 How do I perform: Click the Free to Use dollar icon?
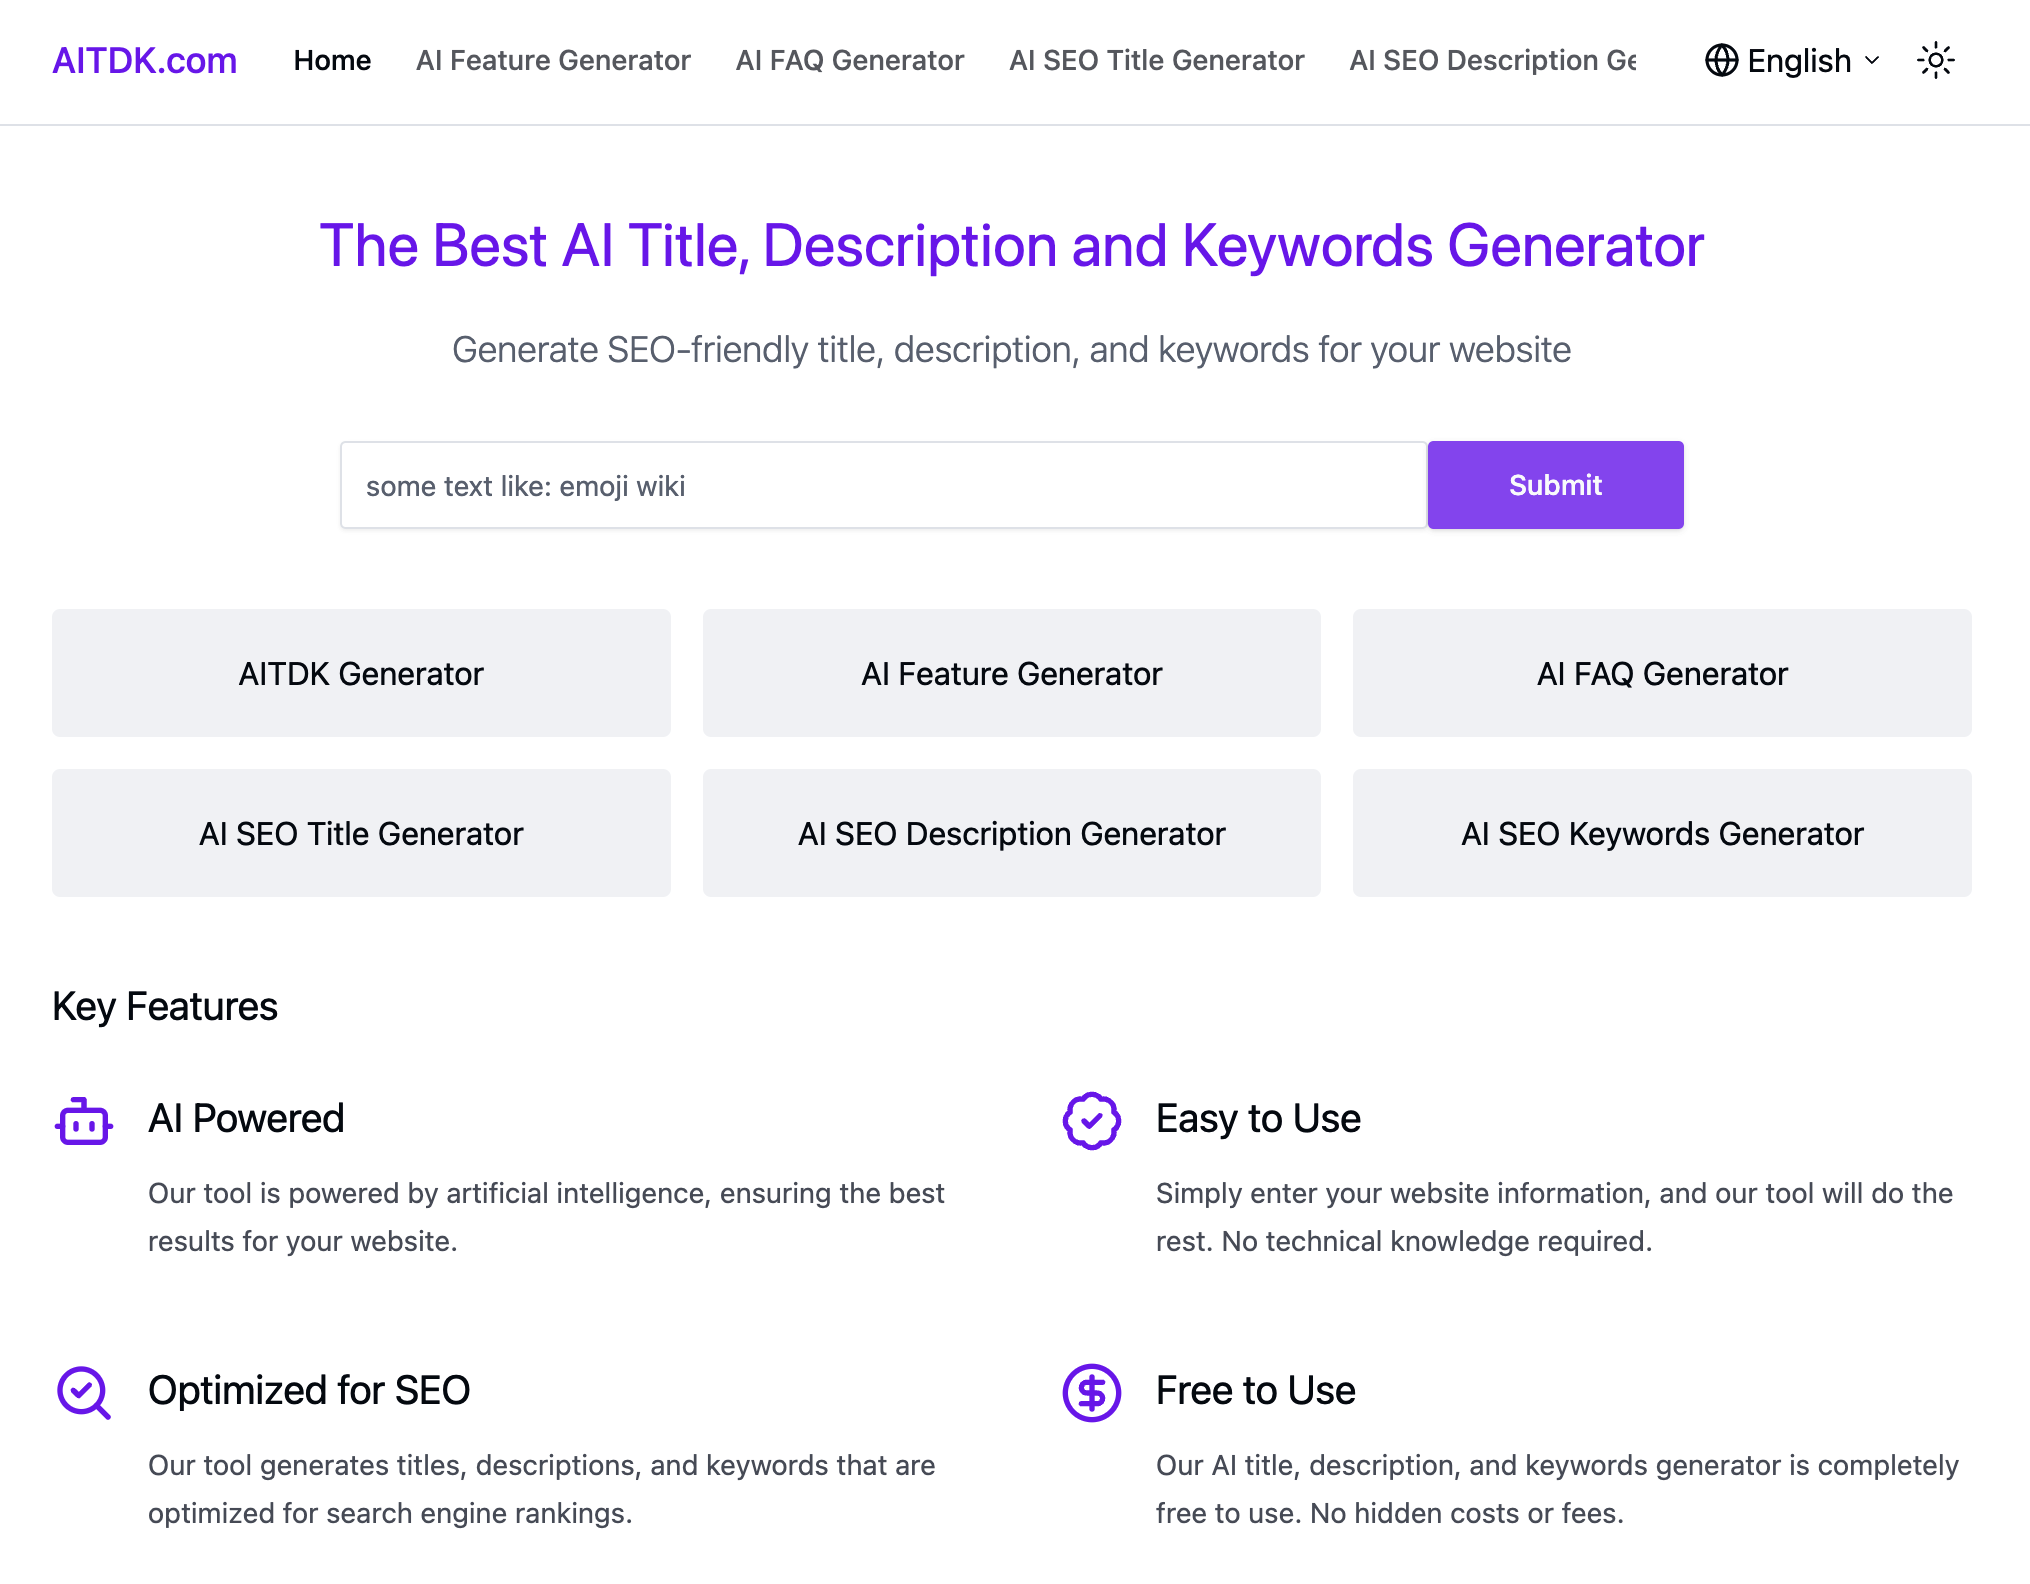(x=1091, y=1392)
